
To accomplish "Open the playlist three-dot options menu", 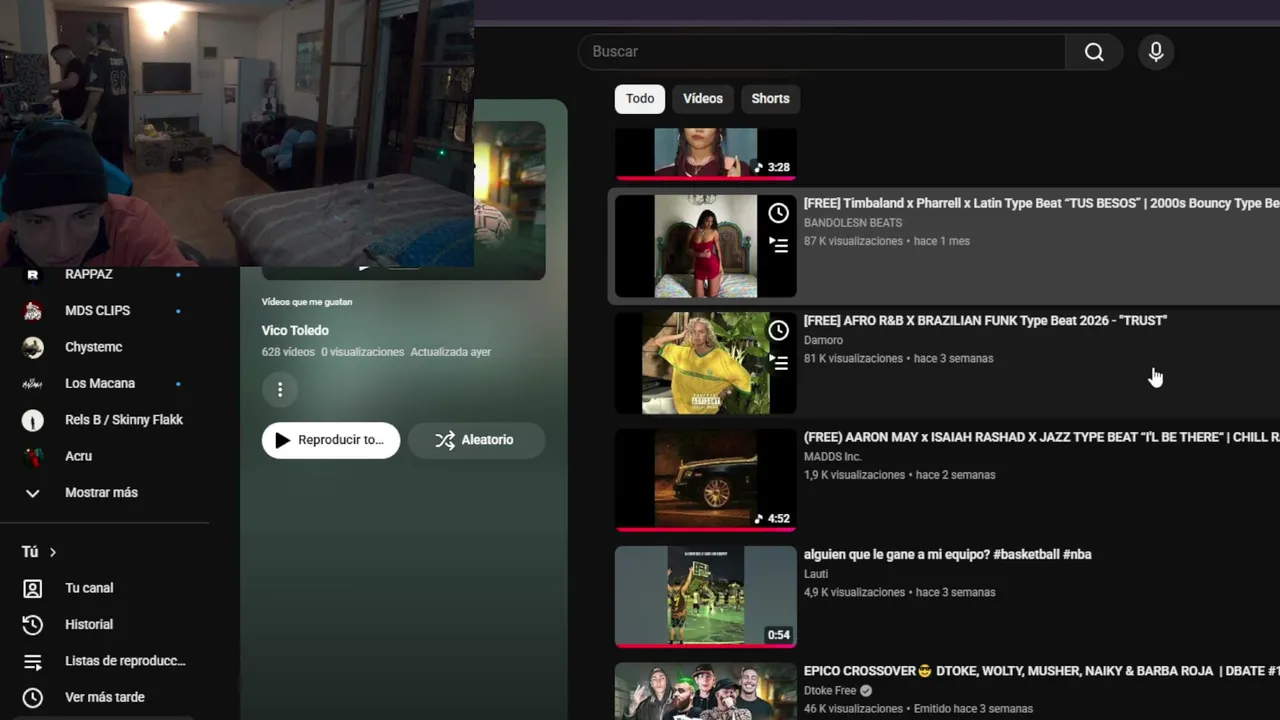I will pyautogui.click(x=280, y=389).
